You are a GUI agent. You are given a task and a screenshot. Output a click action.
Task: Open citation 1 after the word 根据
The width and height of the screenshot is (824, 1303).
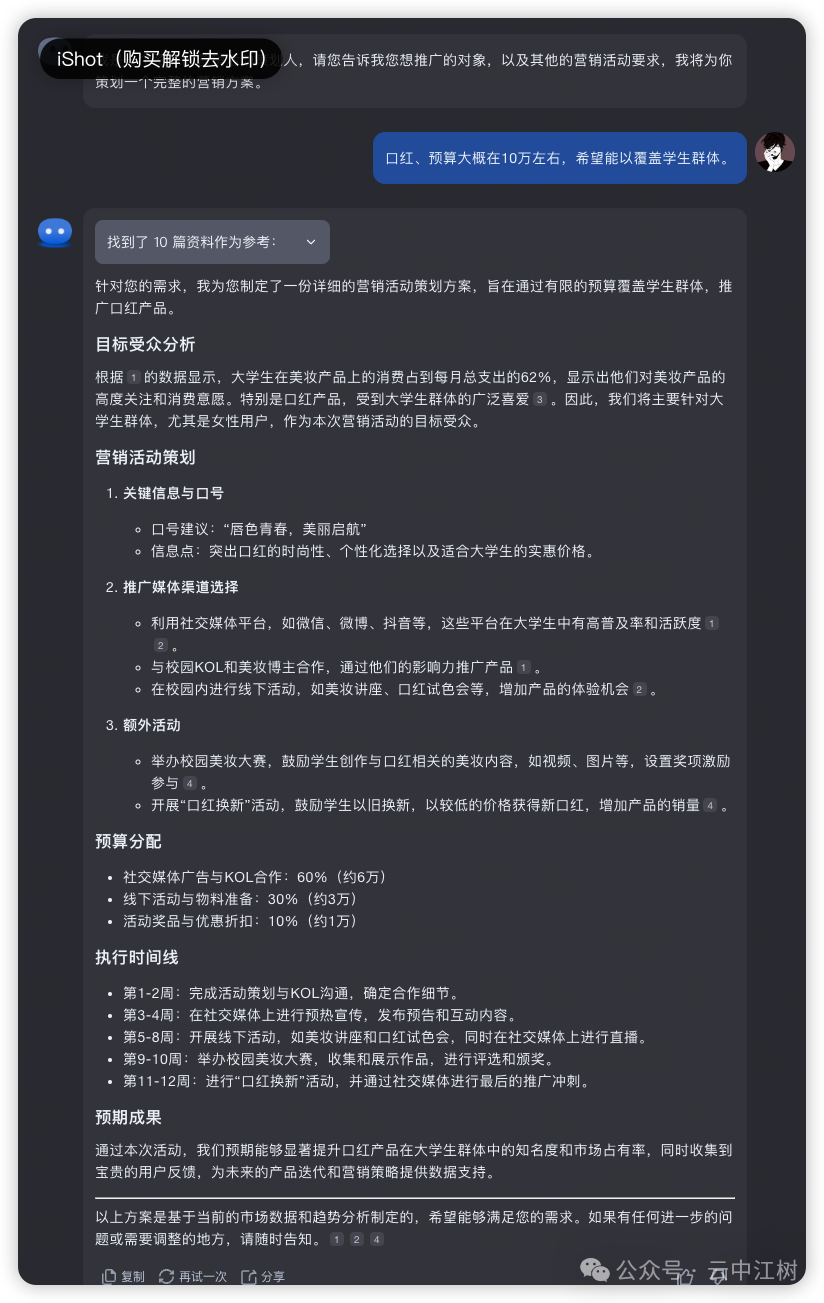coord(133,377)
